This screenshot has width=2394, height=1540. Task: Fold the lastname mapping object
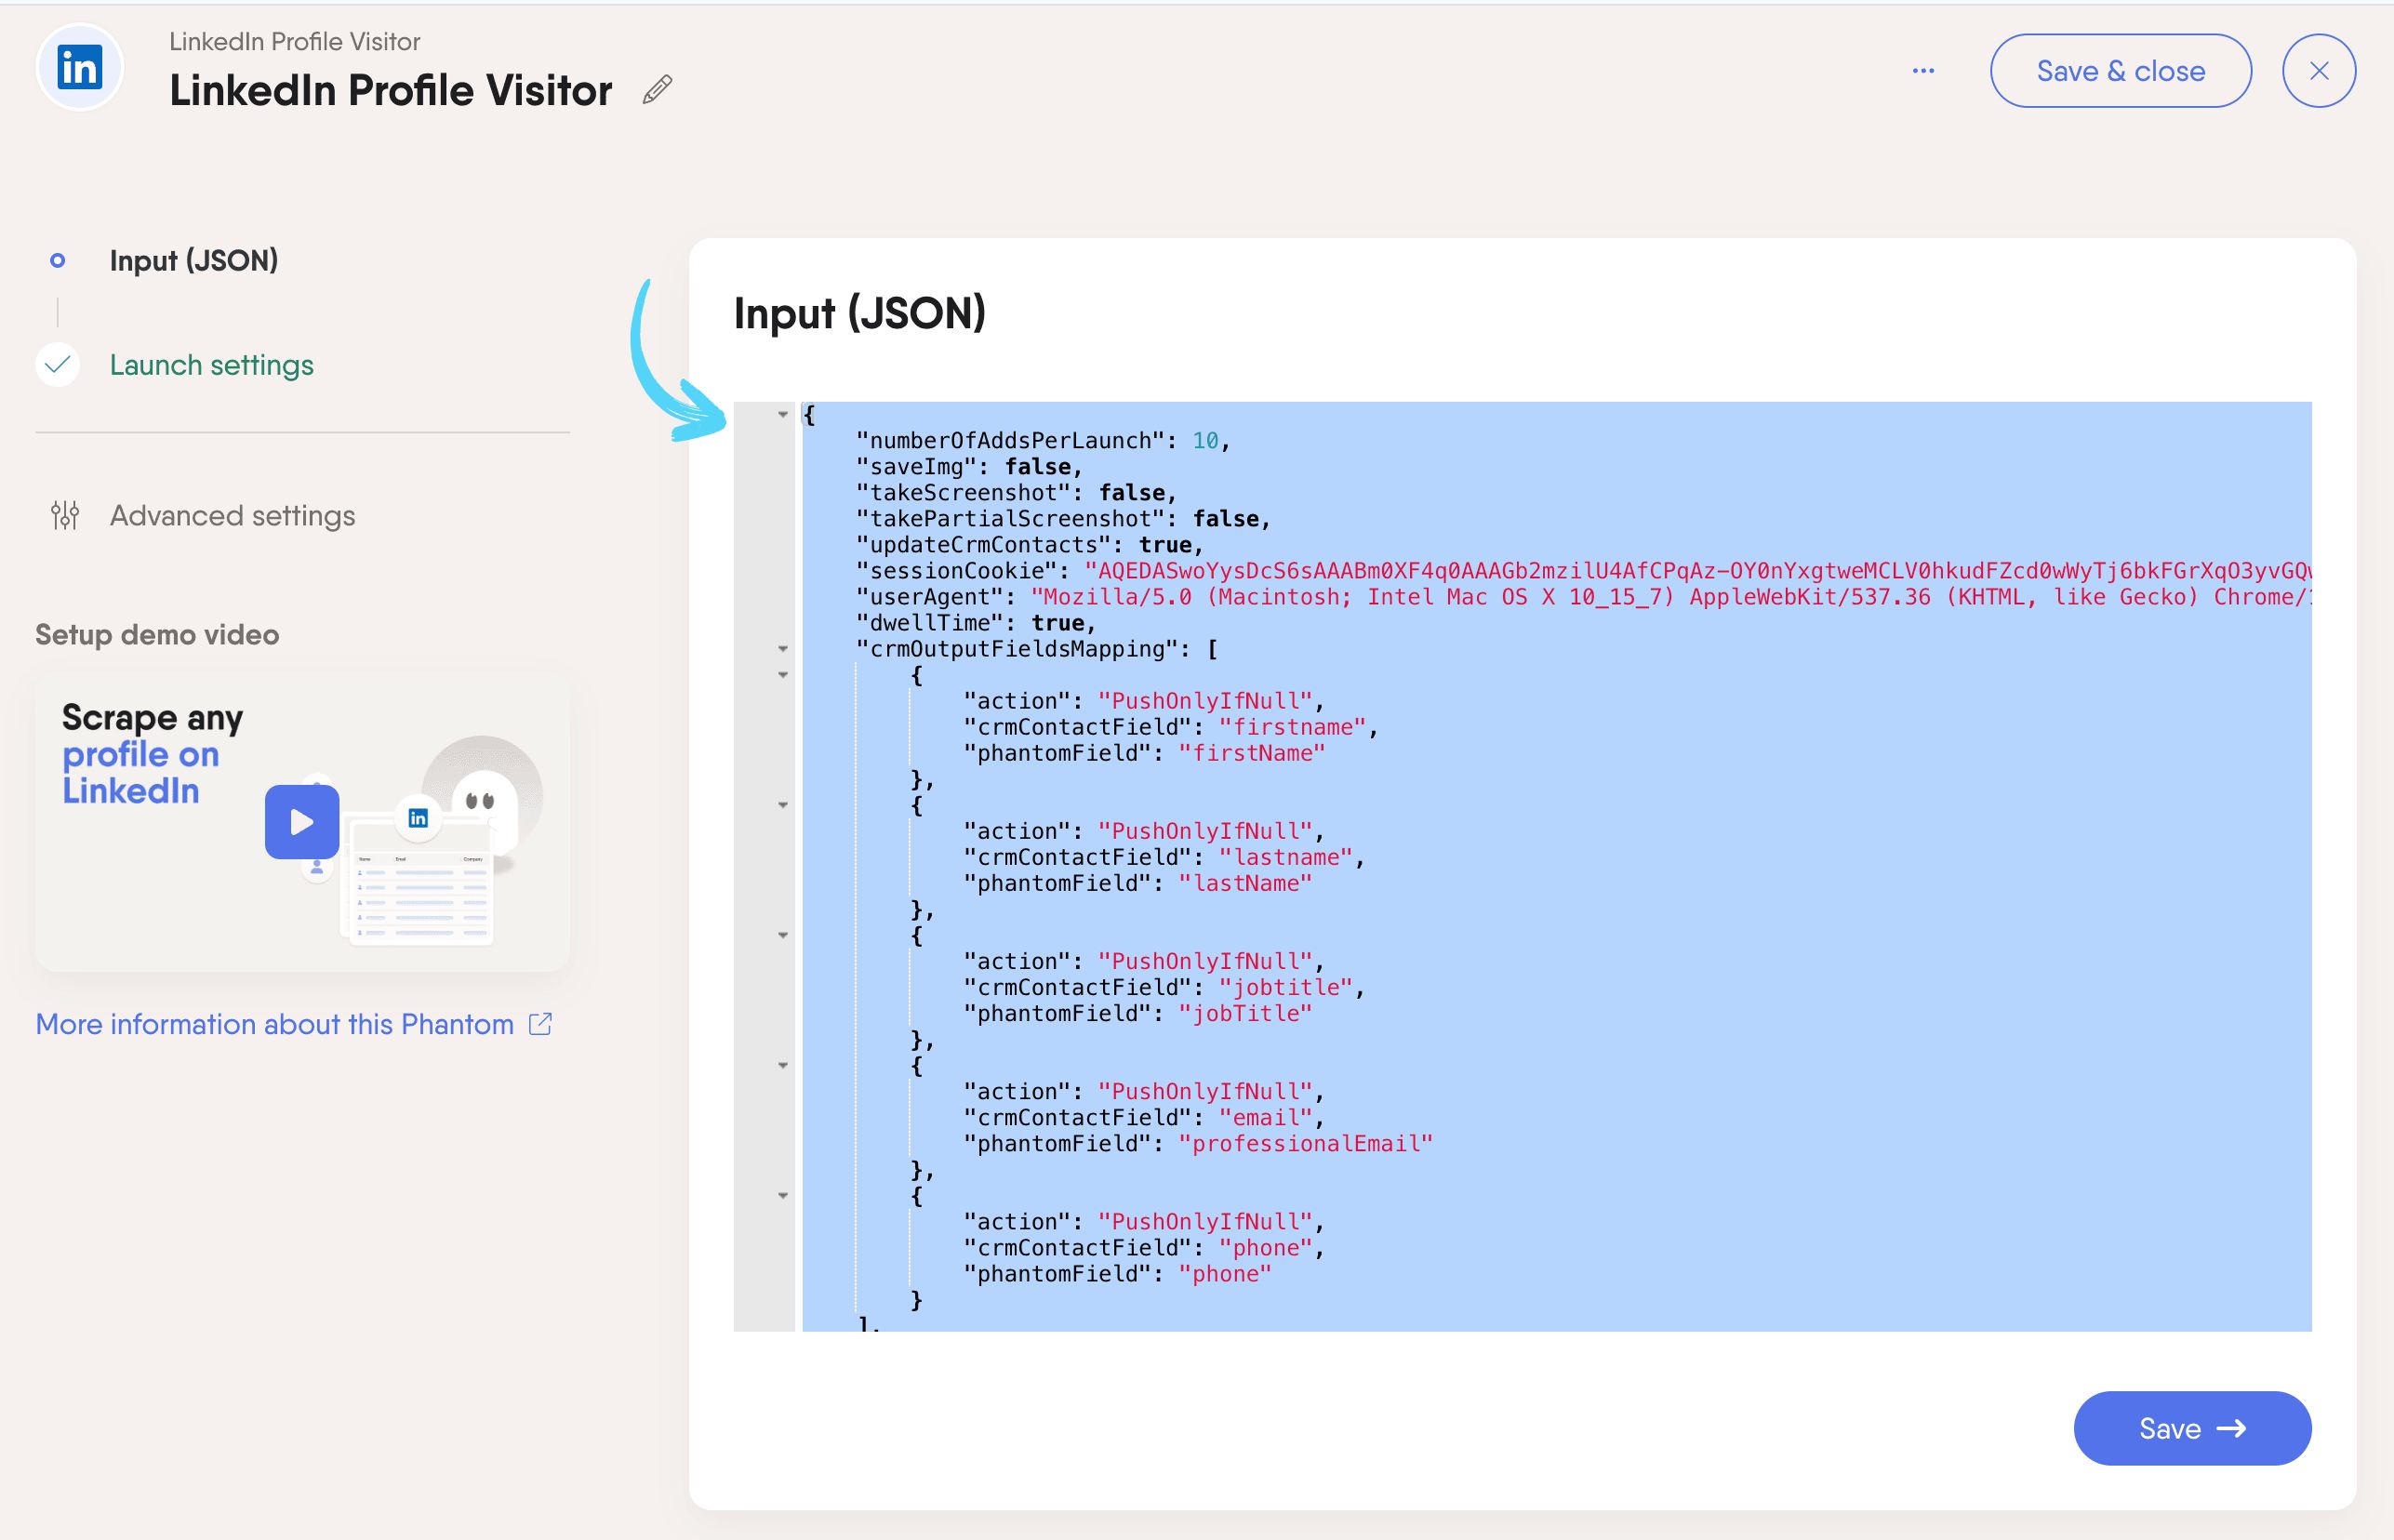[783, 805]
